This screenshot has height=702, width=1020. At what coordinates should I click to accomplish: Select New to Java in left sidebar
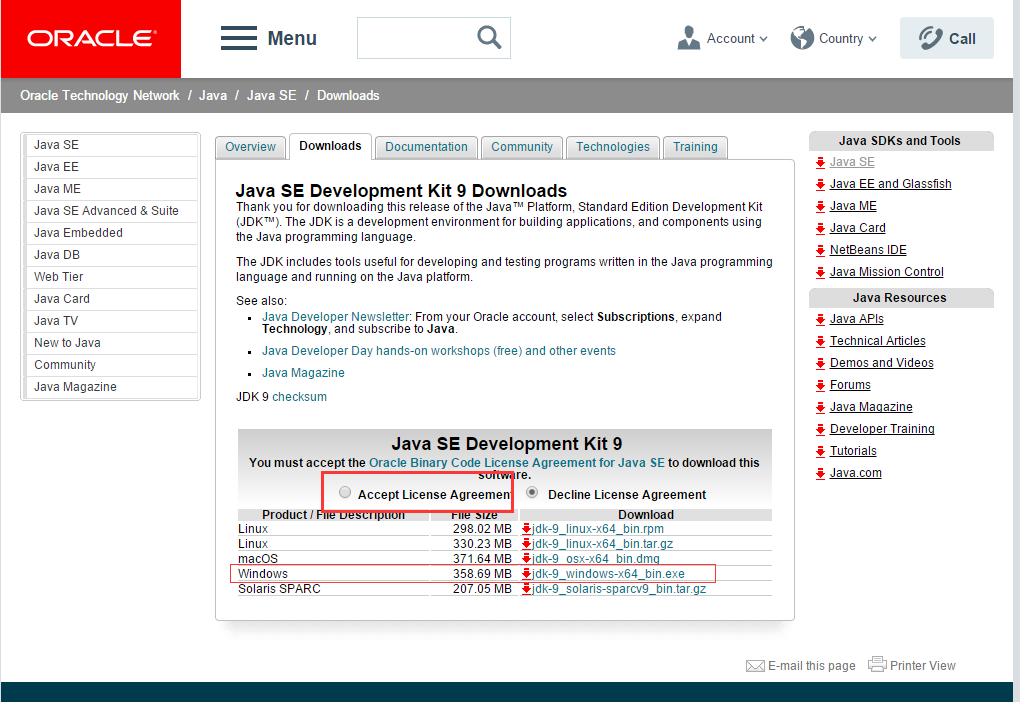click(x=111, y=343)
